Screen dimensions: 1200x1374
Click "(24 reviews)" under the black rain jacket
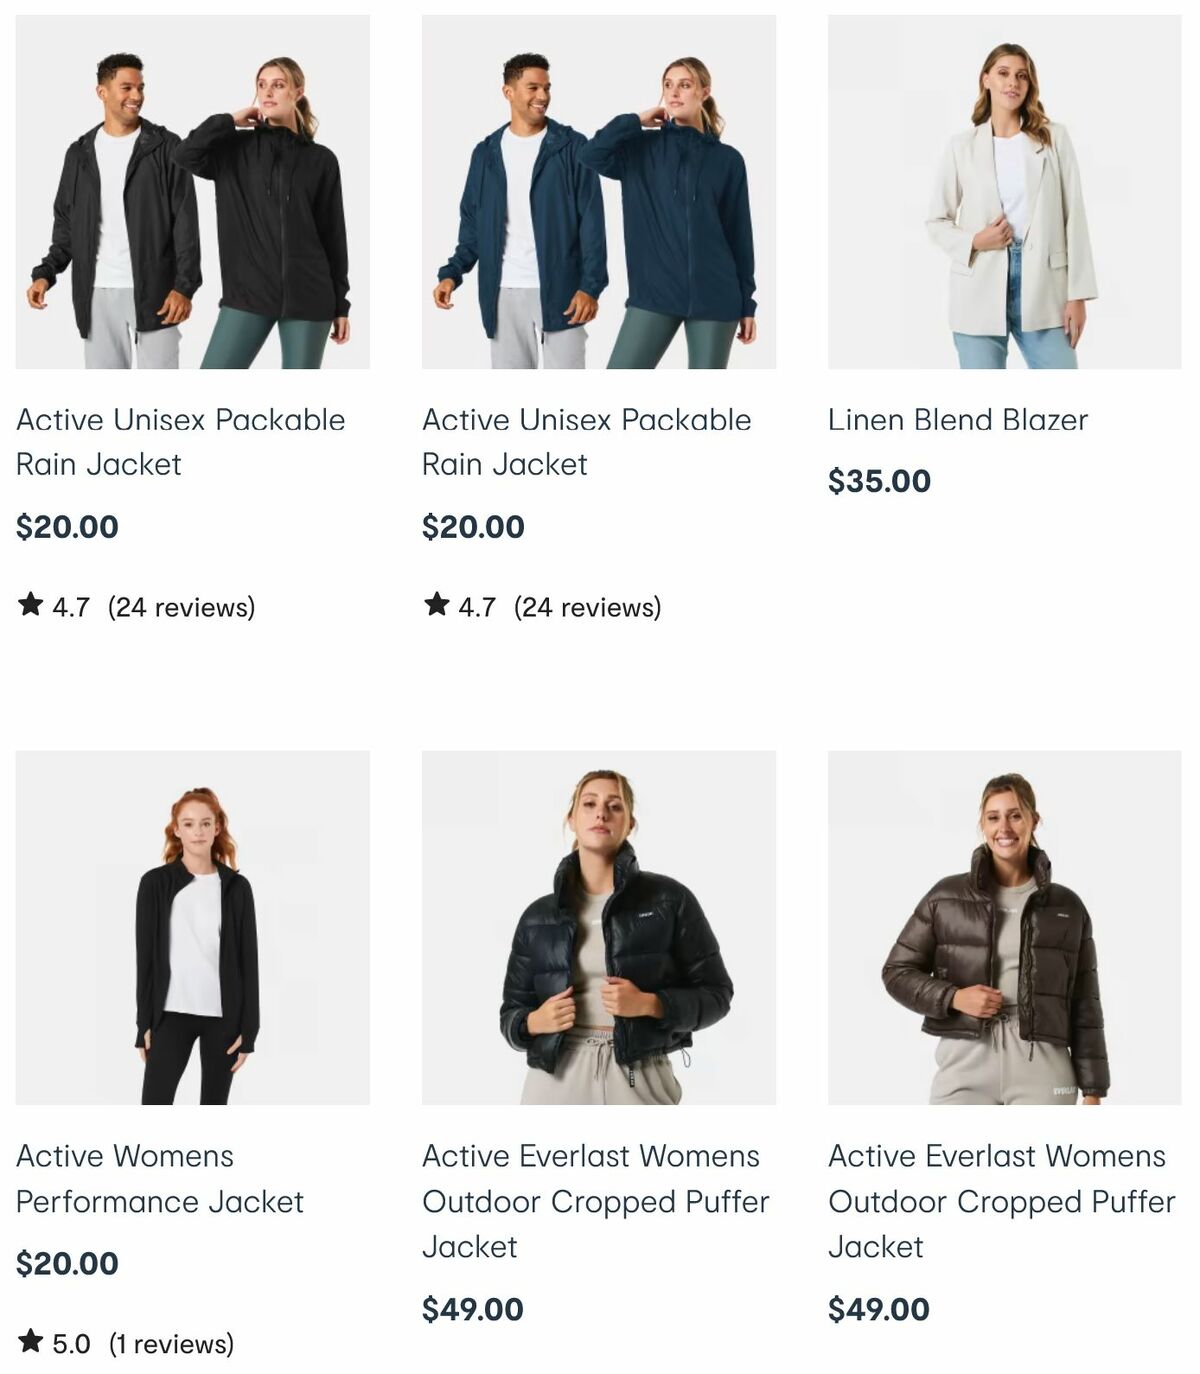[x=184, y=604]
